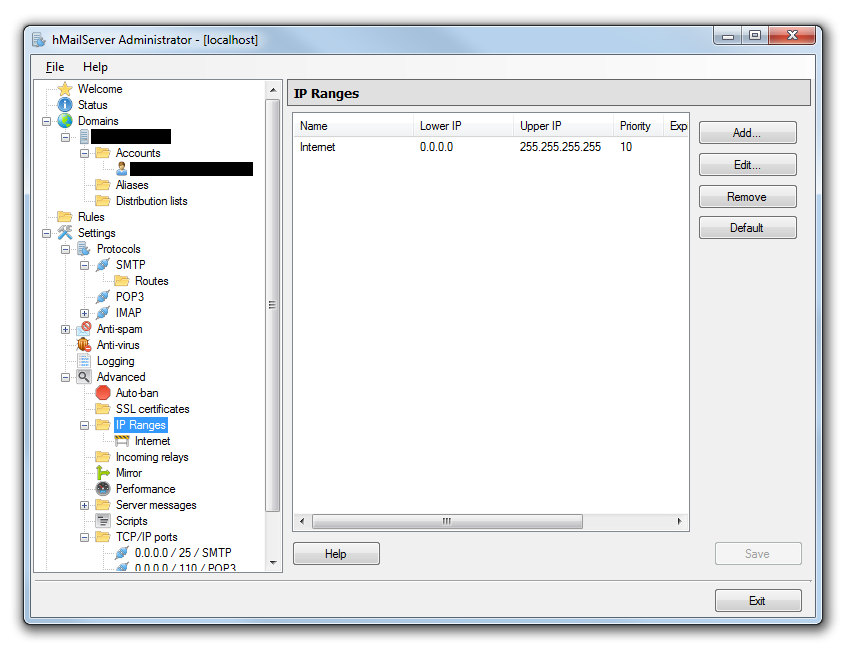This screenshot has width=847, height=651.
Task: Select the Internet row in IP list
Action: pos(318,147)
